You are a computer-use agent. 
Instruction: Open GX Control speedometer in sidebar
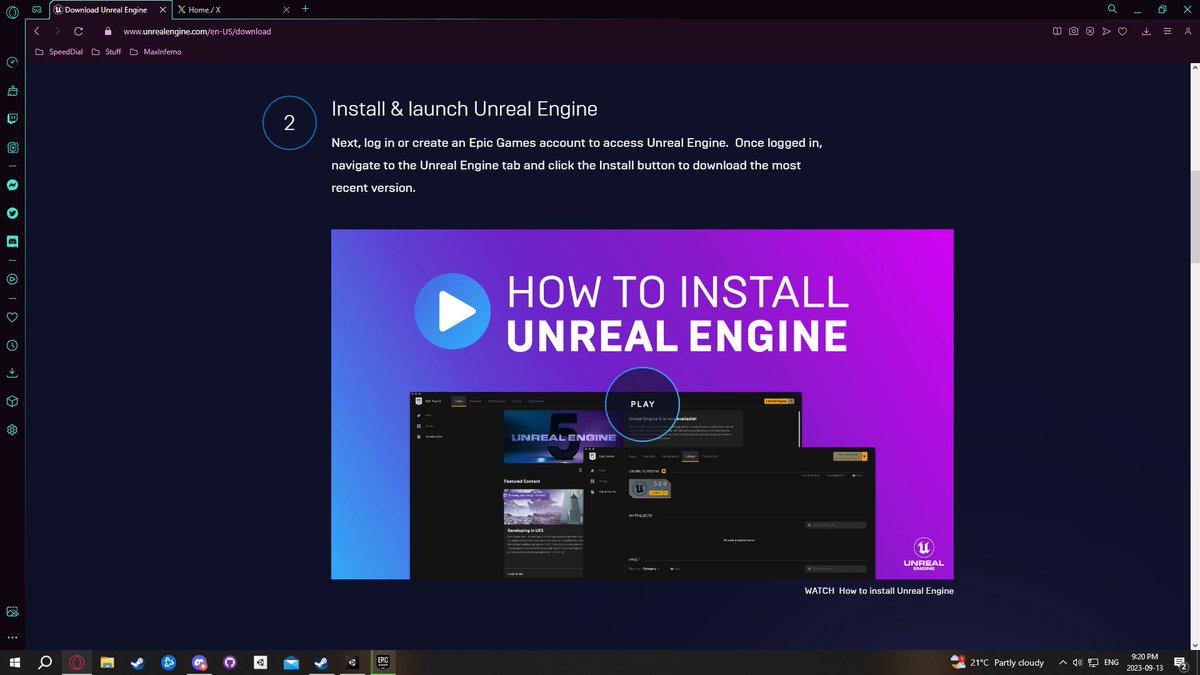[x=12, y=62]
